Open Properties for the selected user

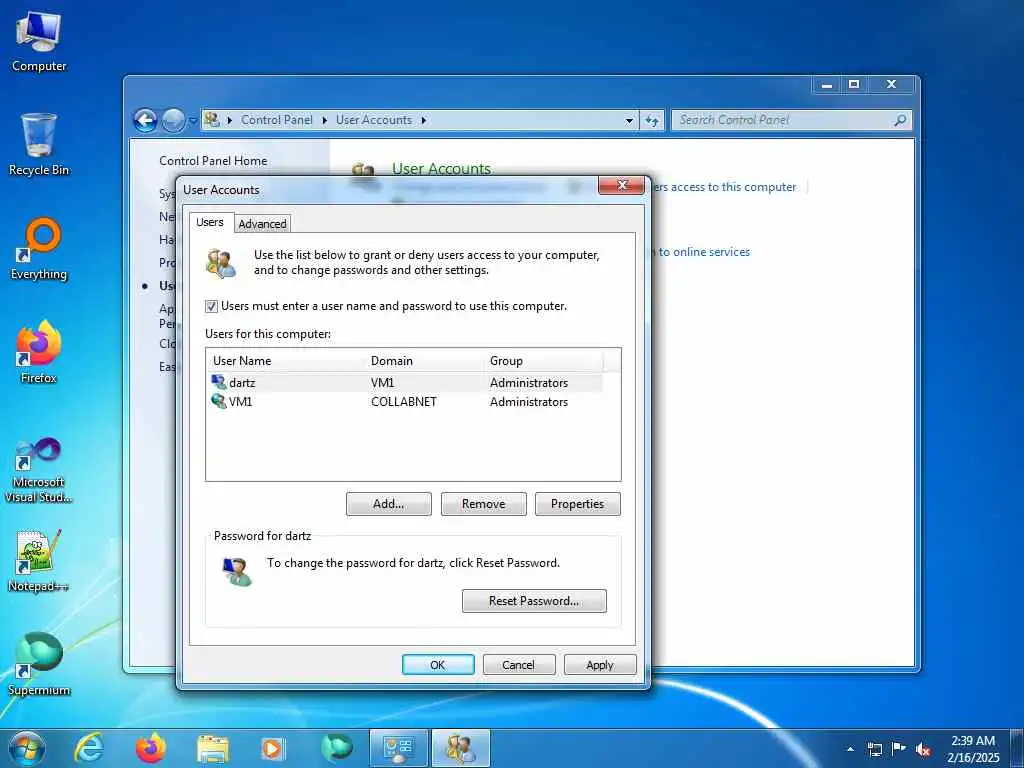pyautogui.click(x=577, y=504)
